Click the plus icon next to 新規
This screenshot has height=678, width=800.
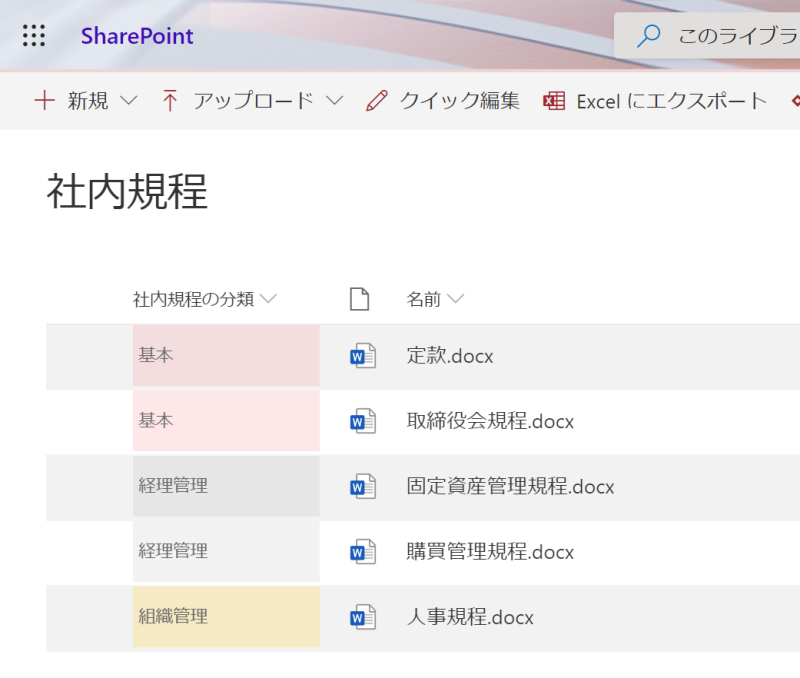click(43, 100)
